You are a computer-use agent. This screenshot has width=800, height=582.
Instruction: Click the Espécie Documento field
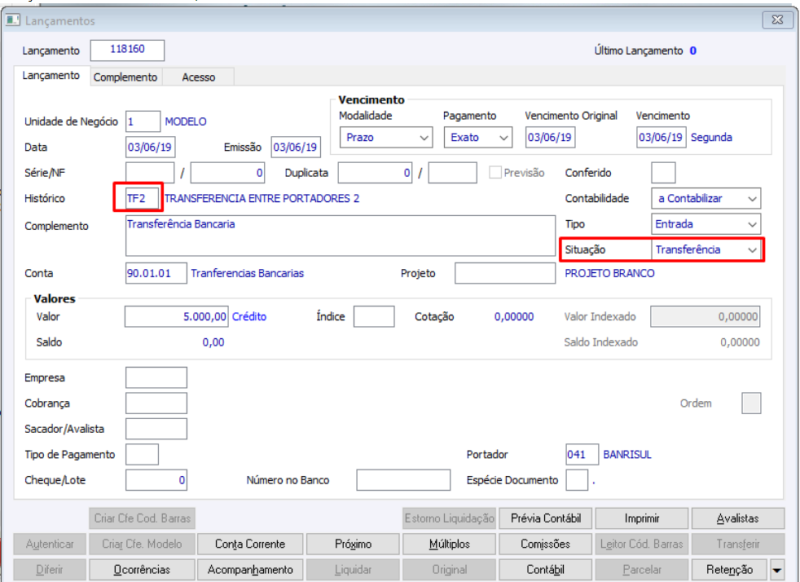tap(577, 480)
